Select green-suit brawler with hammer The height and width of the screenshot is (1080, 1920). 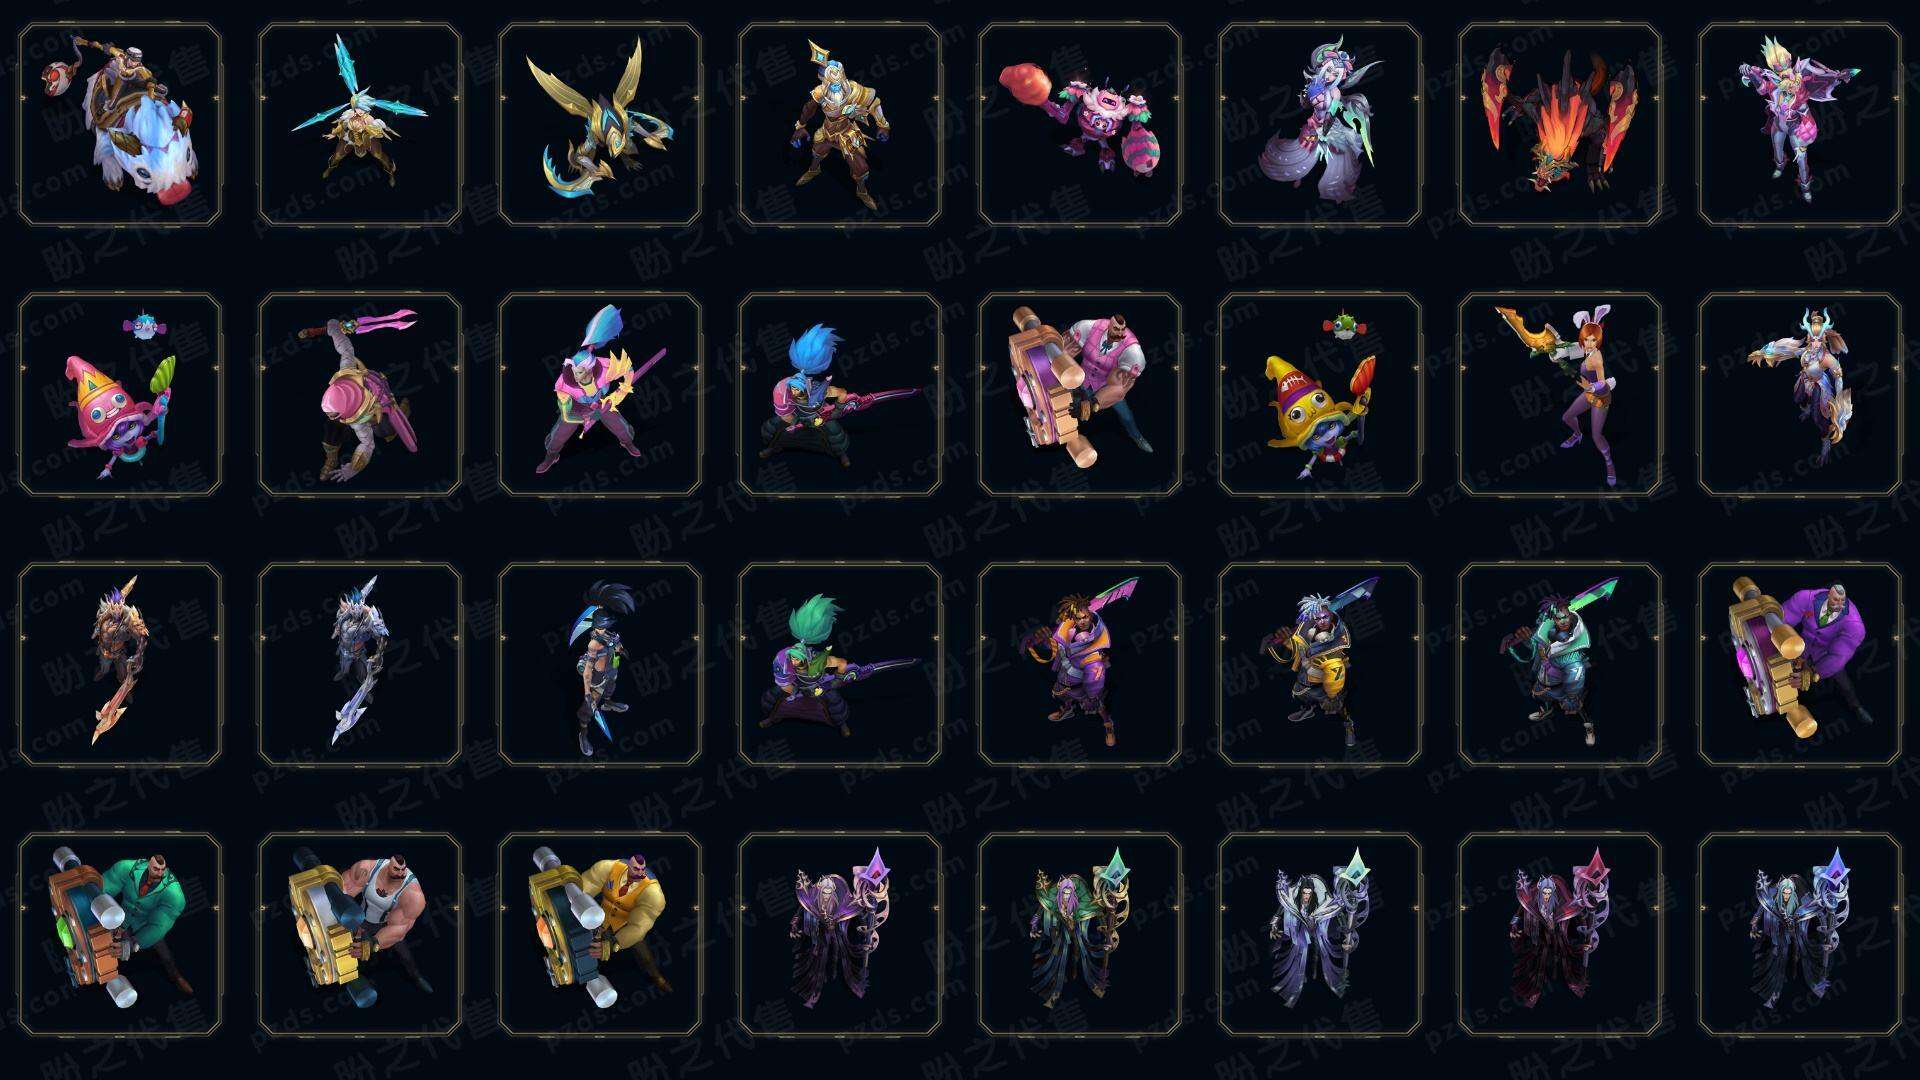(x=120, y=934)
